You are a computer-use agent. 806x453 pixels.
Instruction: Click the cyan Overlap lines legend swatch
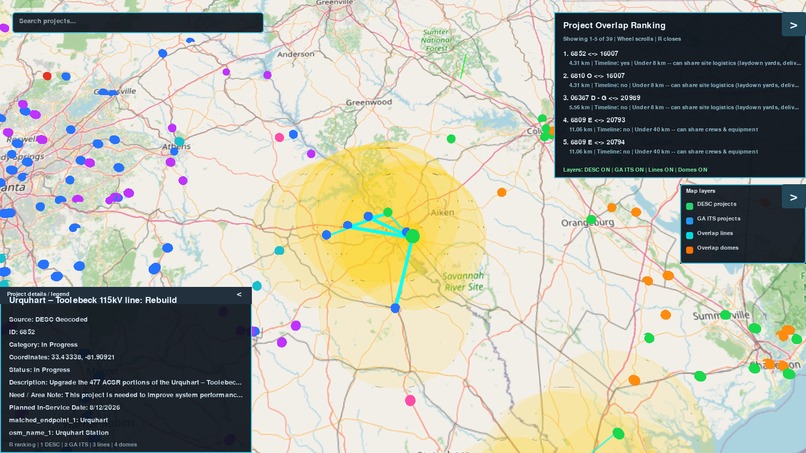pos(689,235)
